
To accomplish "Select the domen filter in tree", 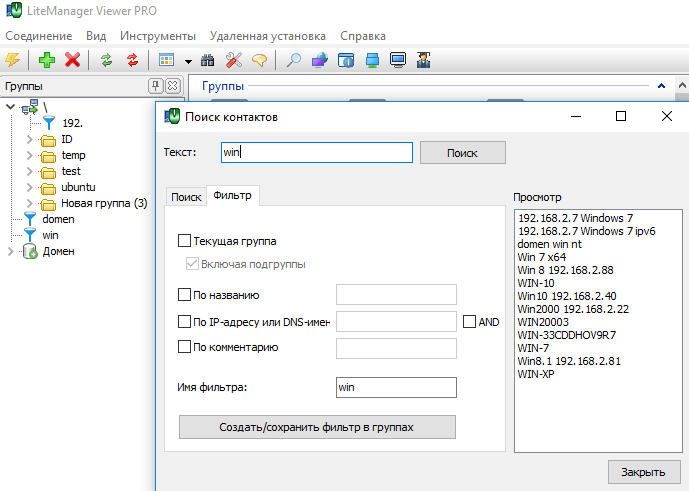I will 58,219.
